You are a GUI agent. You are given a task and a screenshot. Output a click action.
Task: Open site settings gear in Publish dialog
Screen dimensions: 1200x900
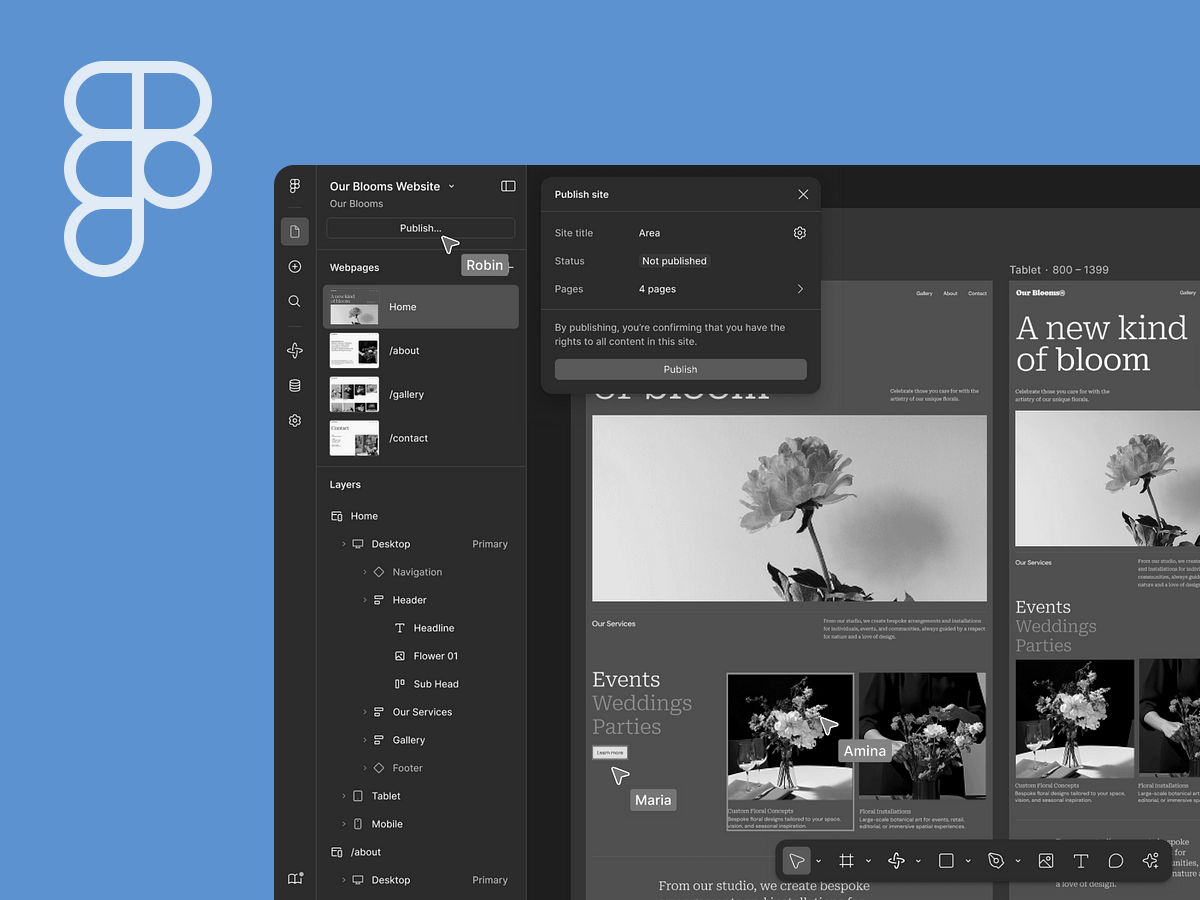pyautogui.click(x=800, y=233)
